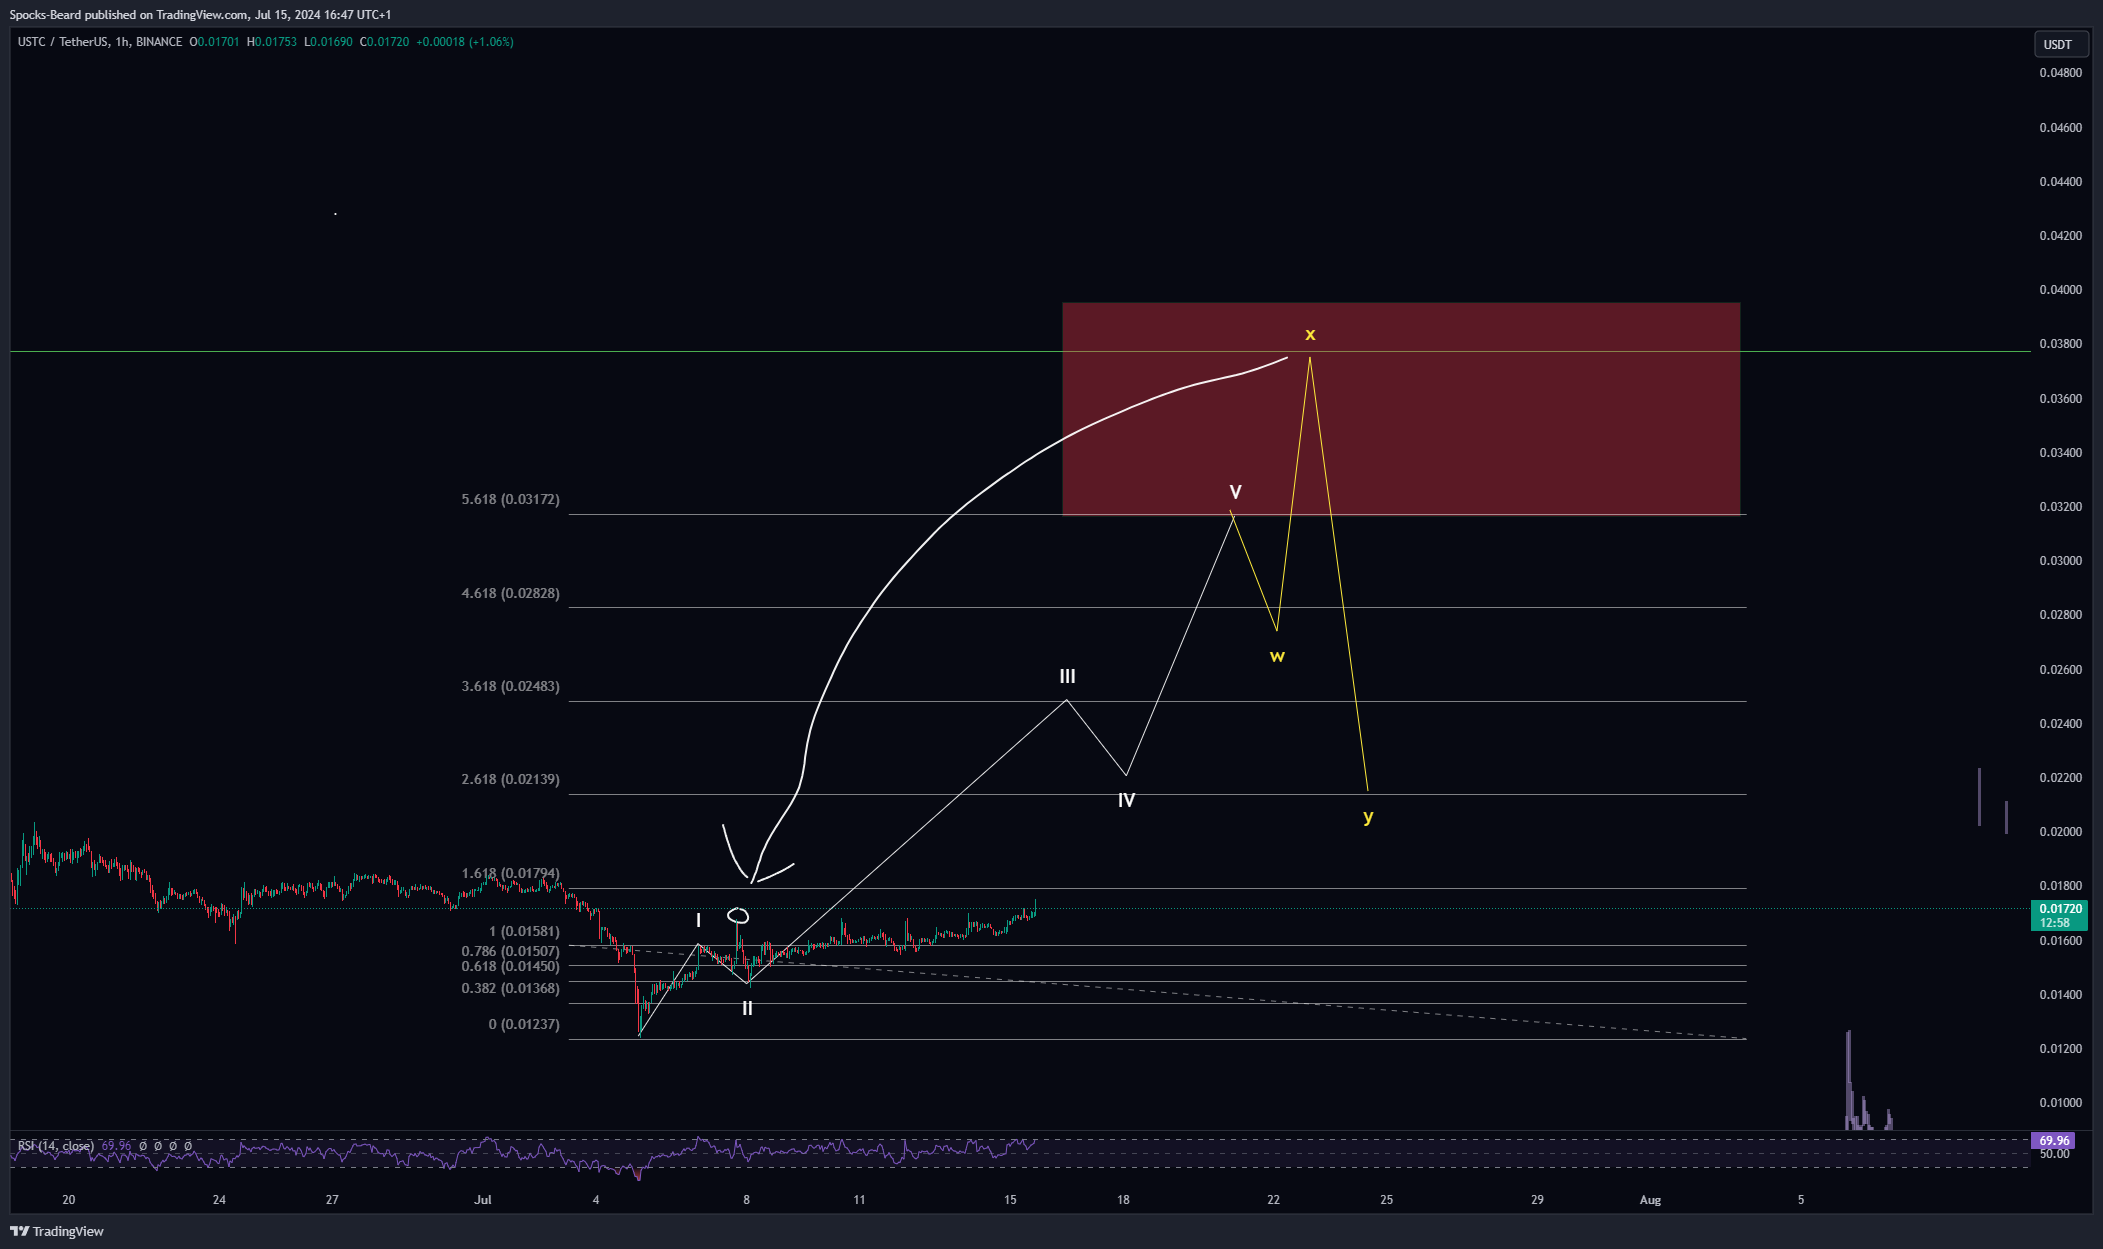This screenshot has height=1249, width=2103.
Task: Select the red shaded target zone rectangle
Action: coord(1401,409)
